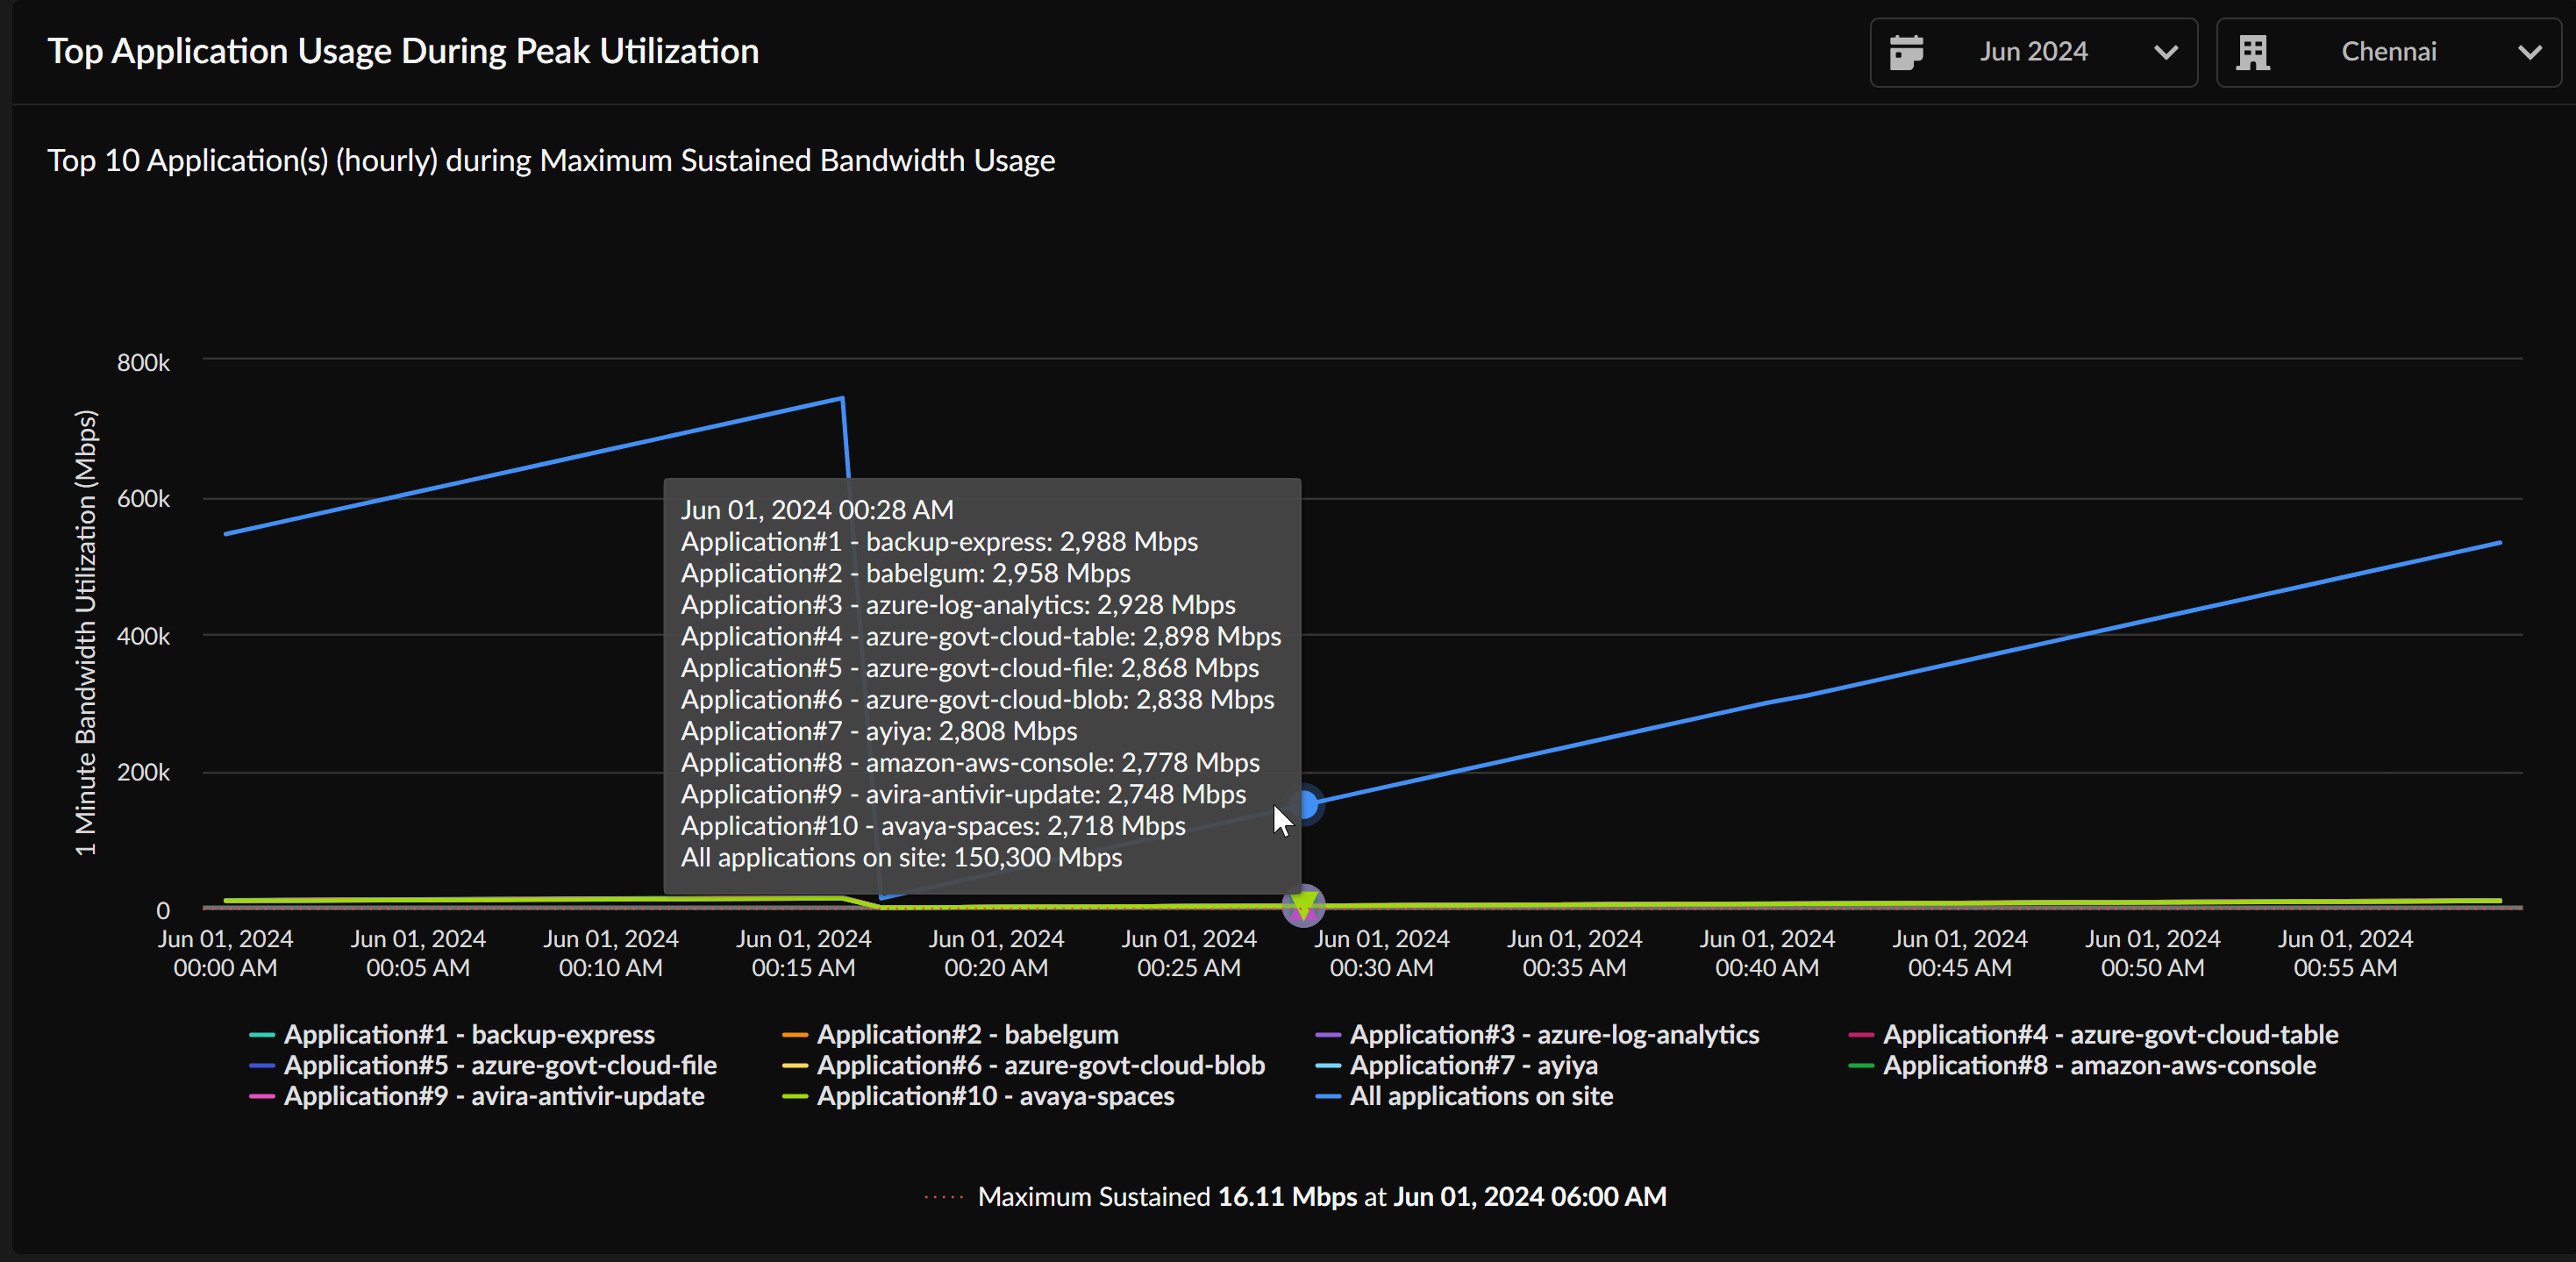Click the Application#1 teal legend color swatch
2576x1262 pixels.
262,1034
